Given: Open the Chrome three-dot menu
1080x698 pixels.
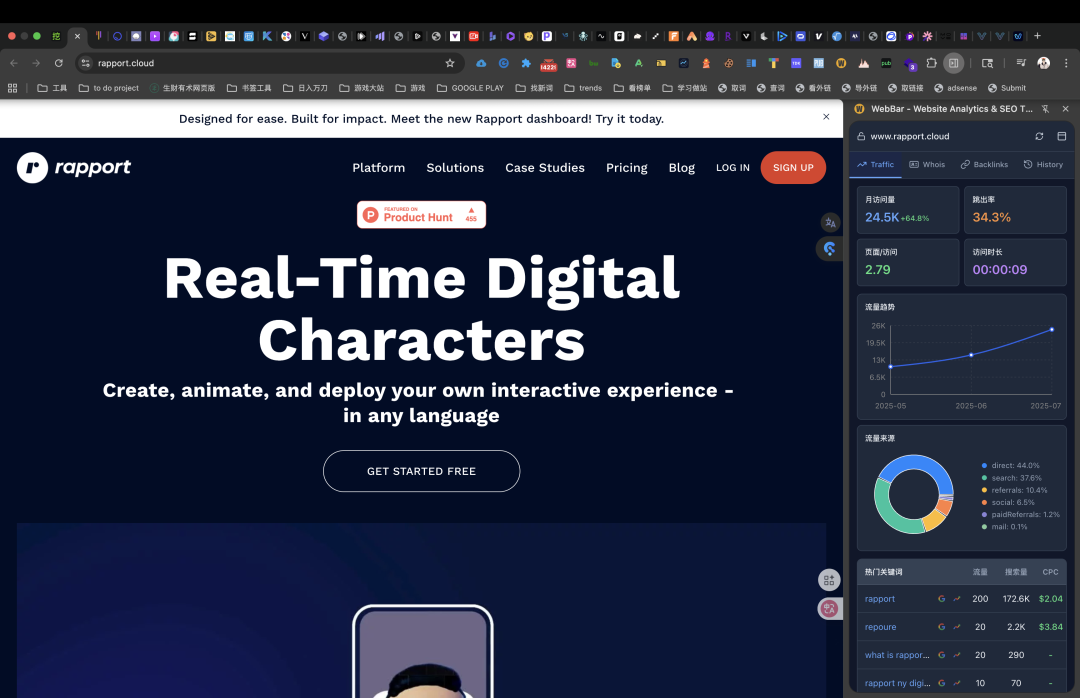Looking at the screenshot, I should click(1066, 63).
